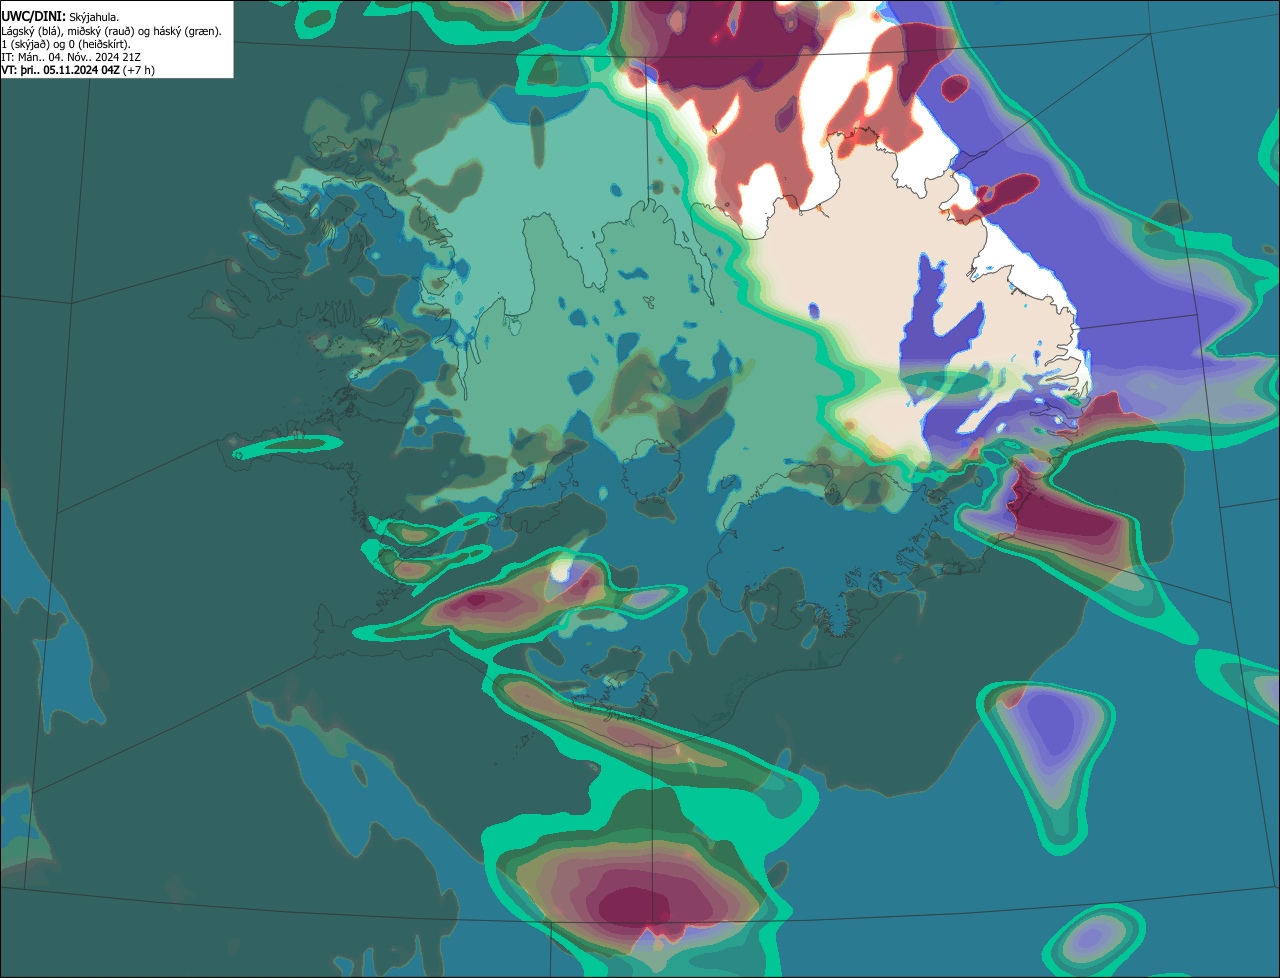The height and width of the screenshot is (978, 1280).
Task: Click the "Lágský (blá), miðský (rauð)" legend line
Action: [112, 31]
